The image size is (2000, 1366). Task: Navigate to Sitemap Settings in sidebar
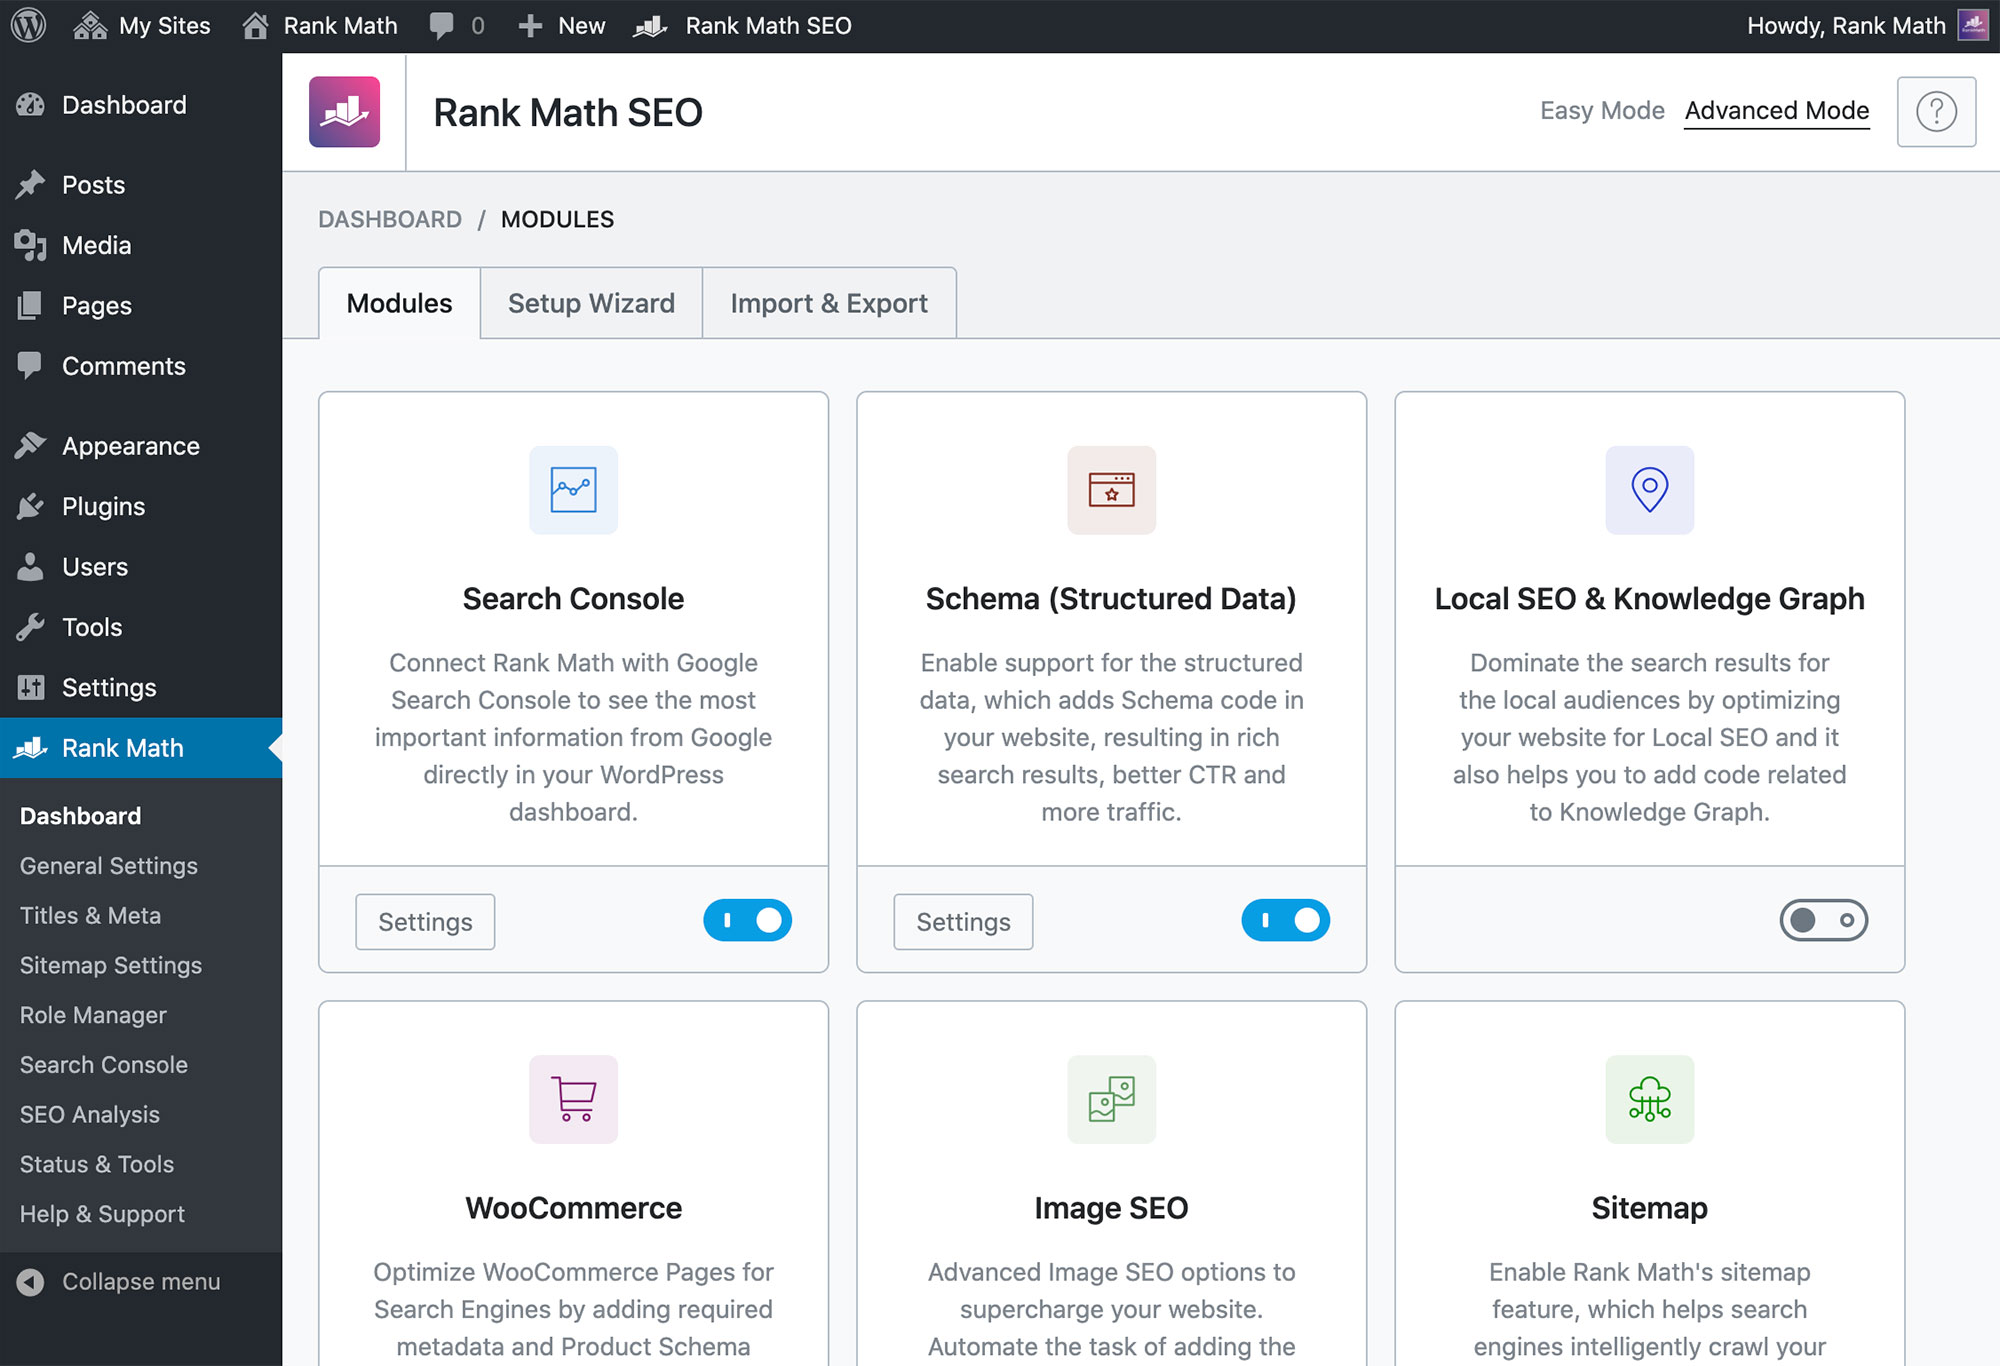109,965
